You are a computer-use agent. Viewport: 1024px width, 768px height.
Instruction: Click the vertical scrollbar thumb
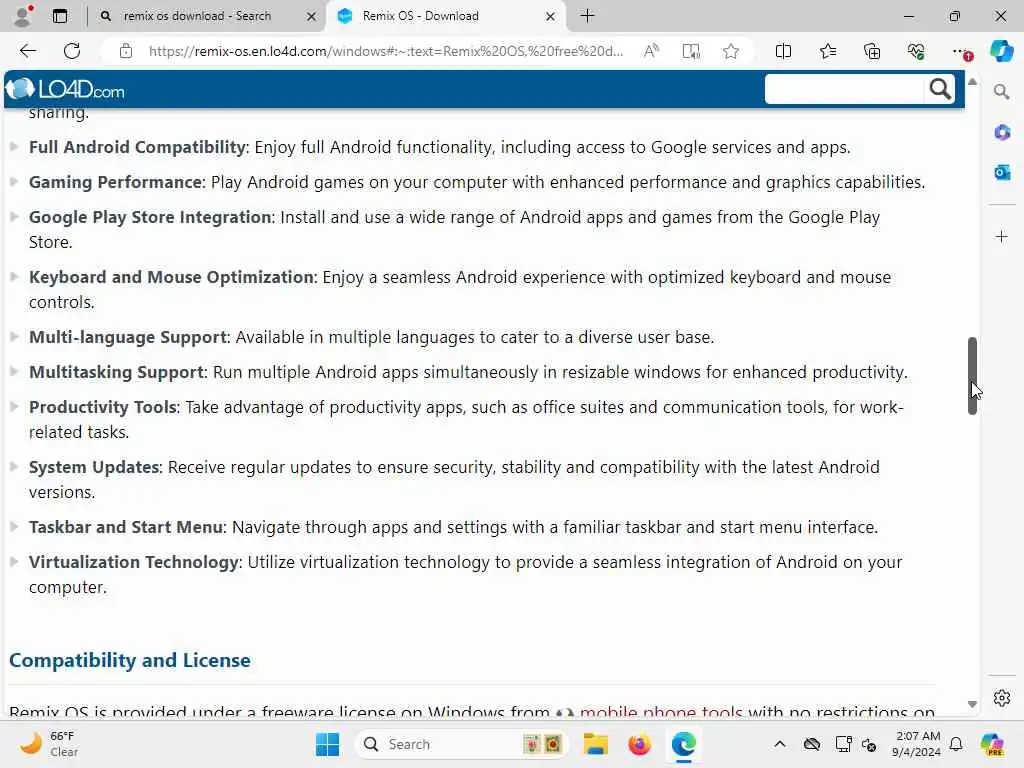pyautogui.click(x=972, y=376)
